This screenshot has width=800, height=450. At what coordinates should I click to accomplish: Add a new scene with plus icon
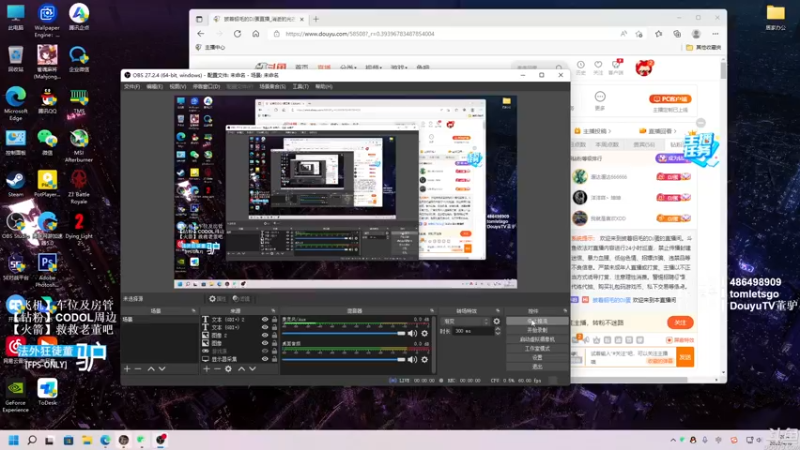127,368
